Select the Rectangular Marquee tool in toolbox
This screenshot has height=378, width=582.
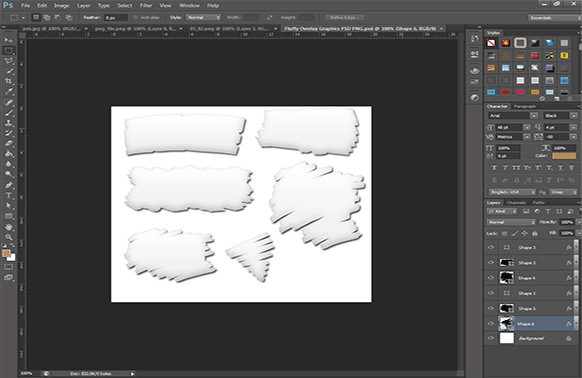(x=9, y=50)
